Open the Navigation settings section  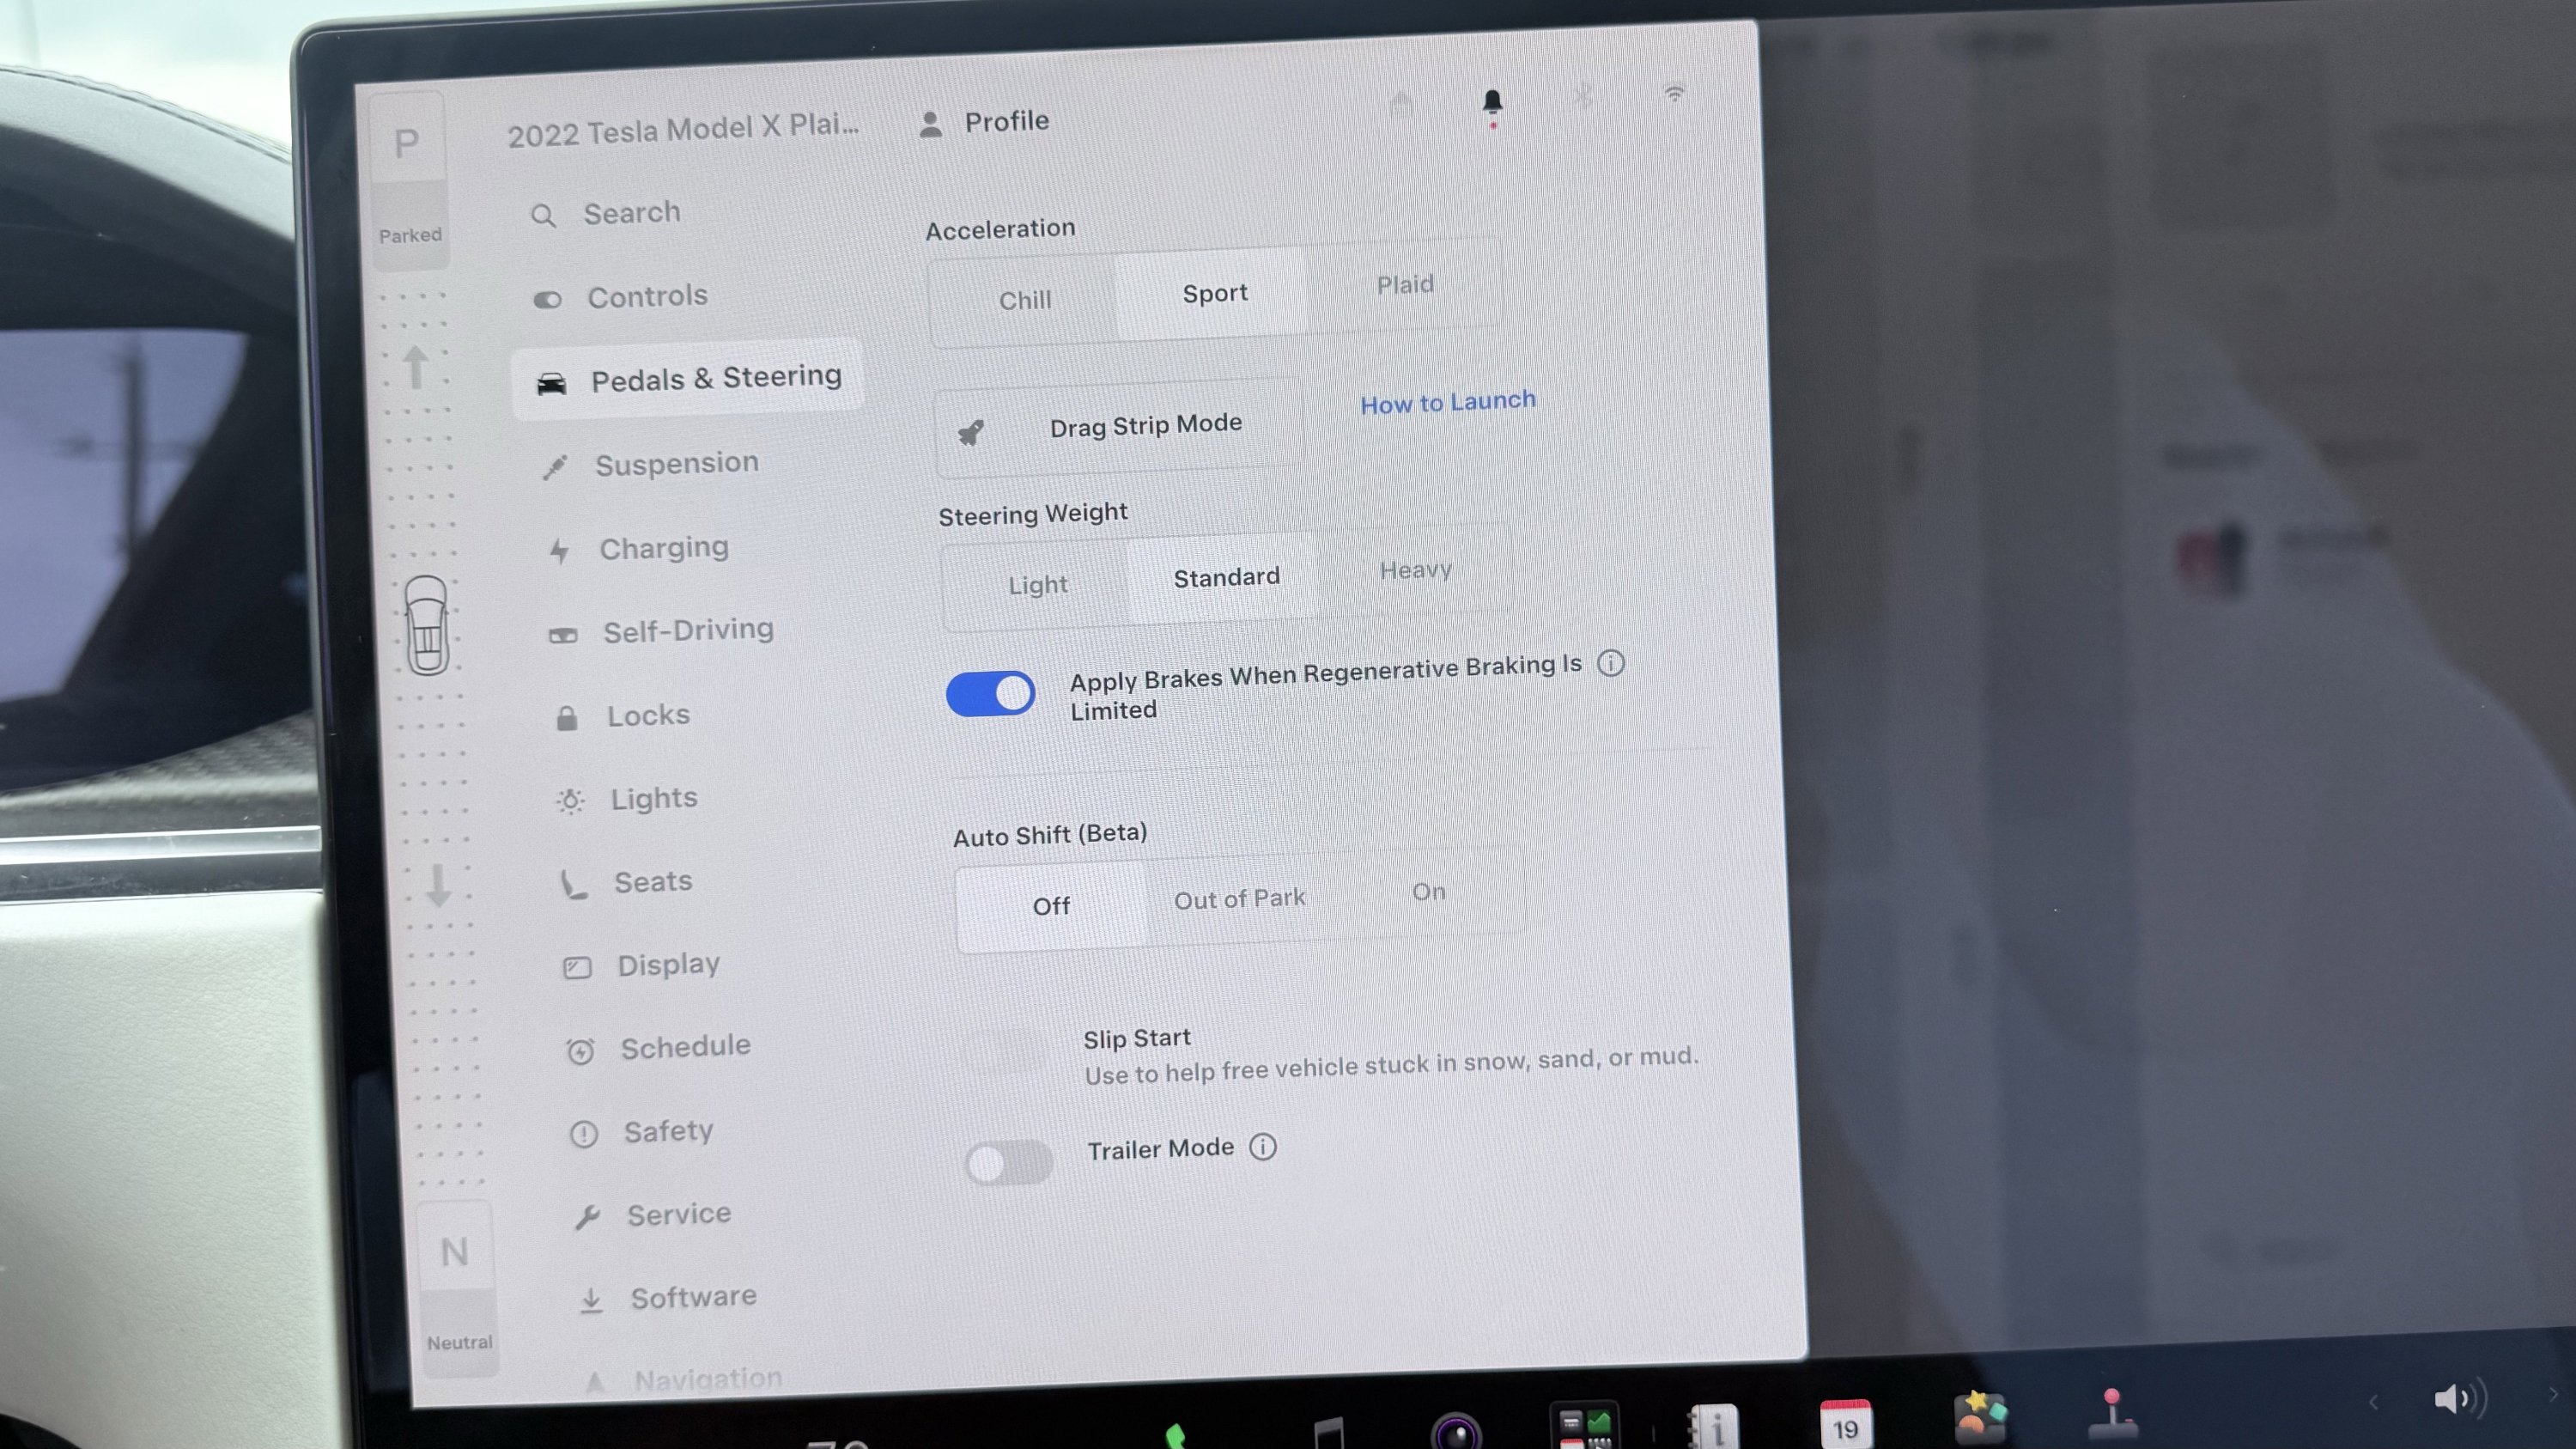pos(684,1380)
